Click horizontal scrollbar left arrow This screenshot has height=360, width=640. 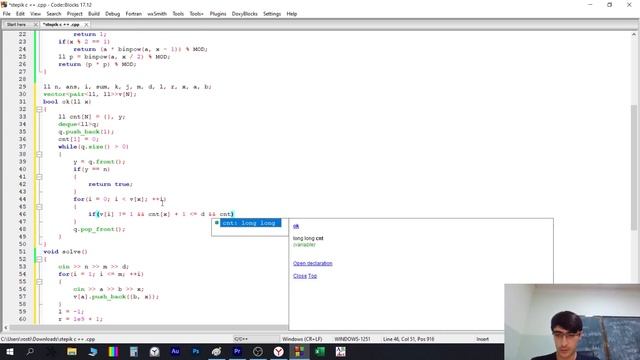(5, 328)
